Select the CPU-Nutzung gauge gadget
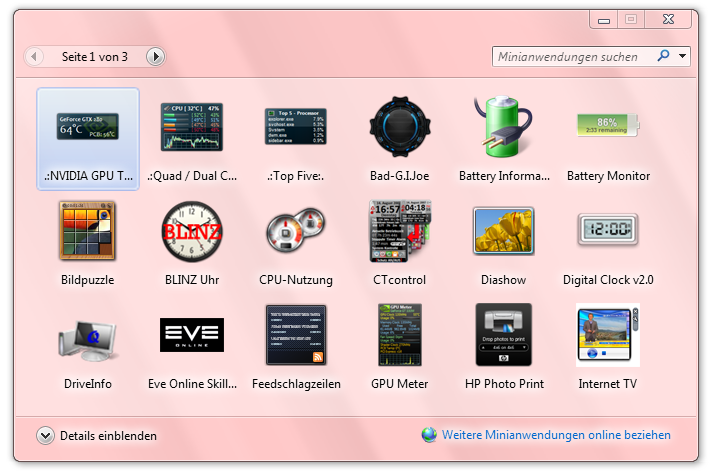Image resolution: width=713 pixels, height=473 pixels. pyautogui.click(x=296, y=231)
